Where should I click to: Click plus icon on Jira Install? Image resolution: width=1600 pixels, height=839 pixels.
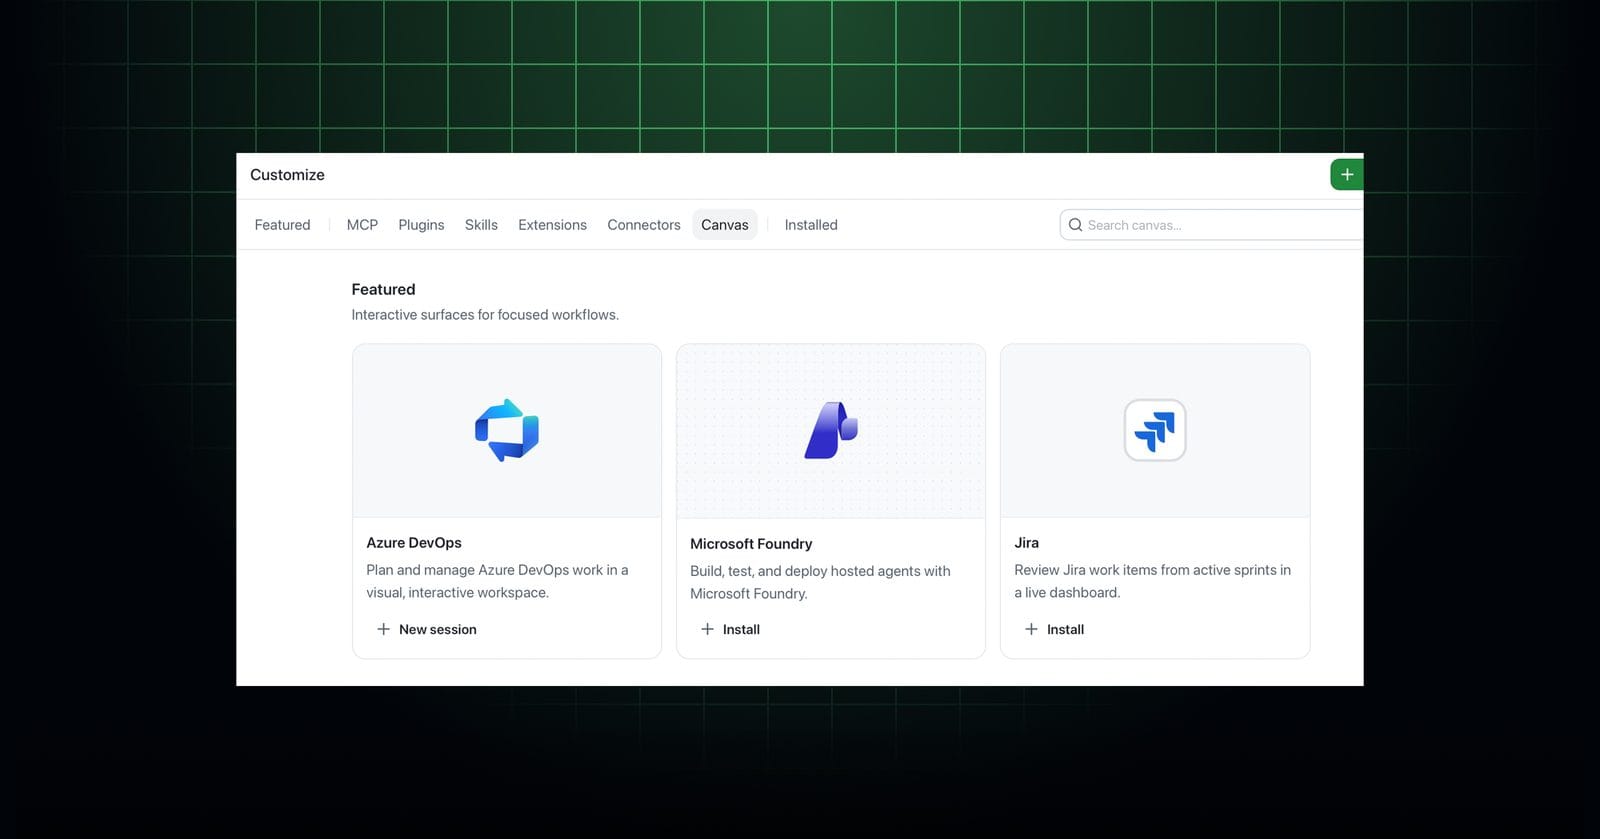coord(1031,629)
